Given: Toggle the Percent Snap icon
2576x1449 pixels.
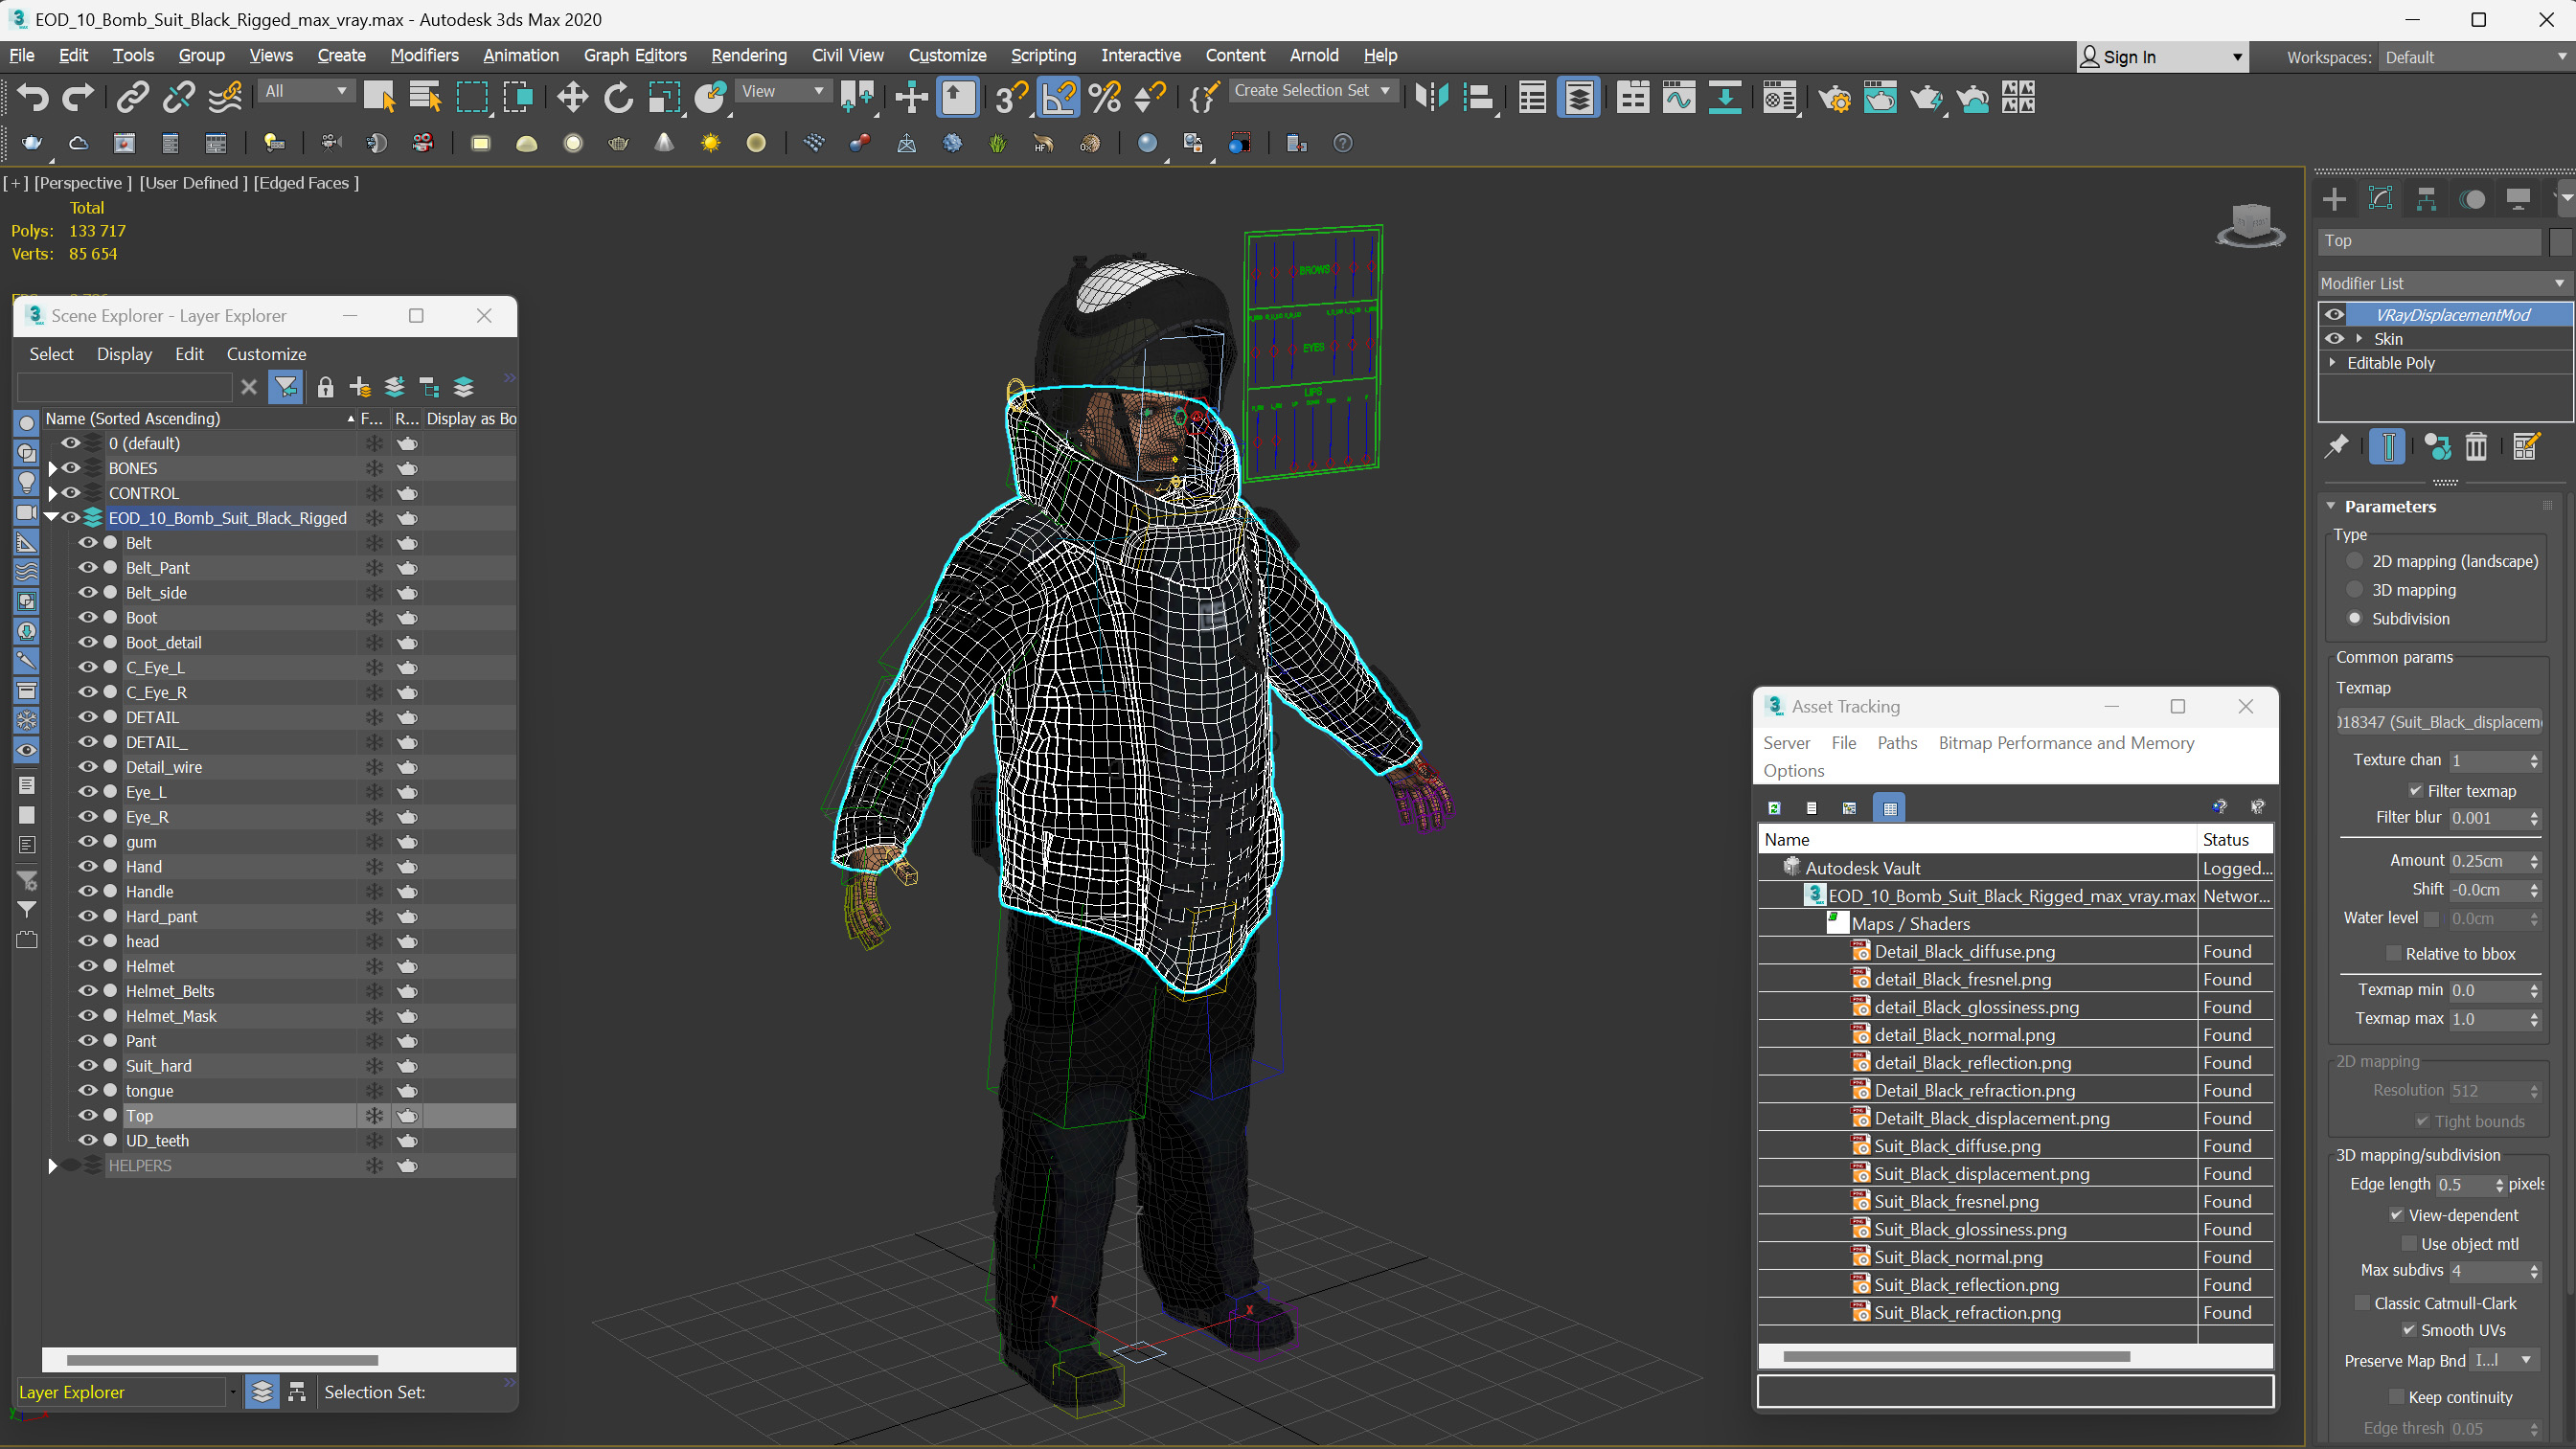Looking at the screenshot, I should click(1105, 97).
